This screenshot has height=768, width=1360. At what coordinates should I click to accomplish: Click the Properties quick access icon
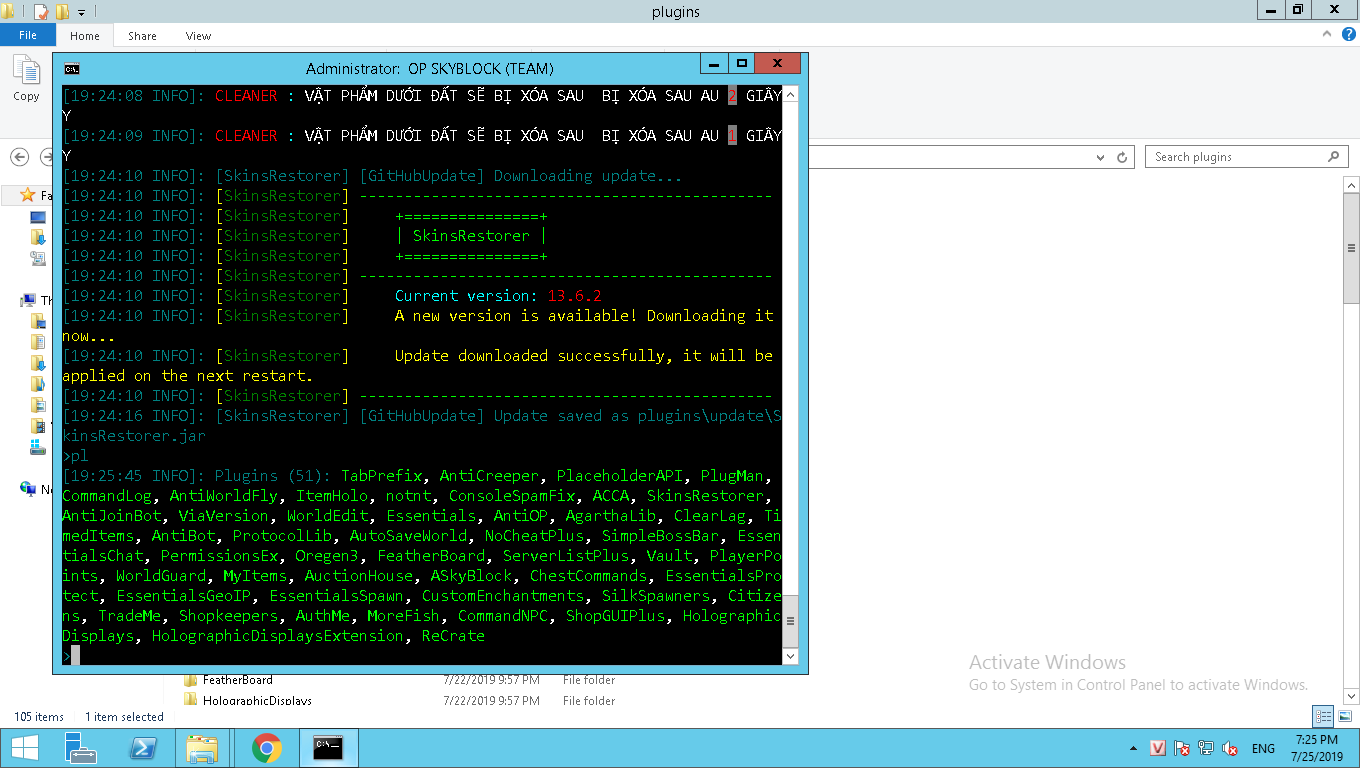click(x=41, y=12)
